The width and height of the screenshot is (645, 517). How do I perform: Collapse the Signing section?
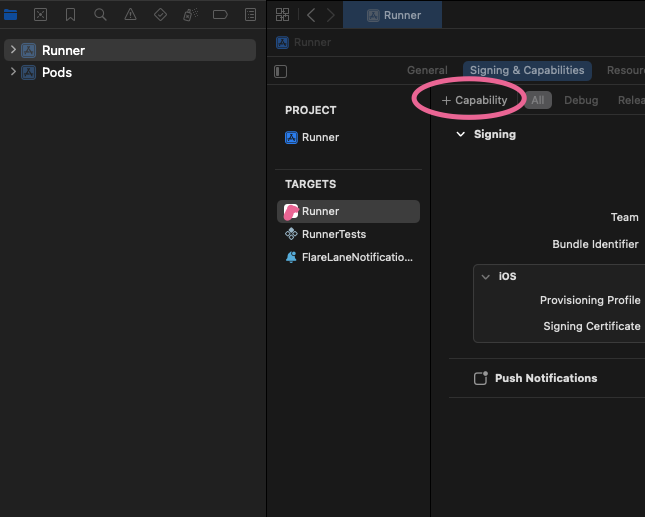[x=461, y=134]
